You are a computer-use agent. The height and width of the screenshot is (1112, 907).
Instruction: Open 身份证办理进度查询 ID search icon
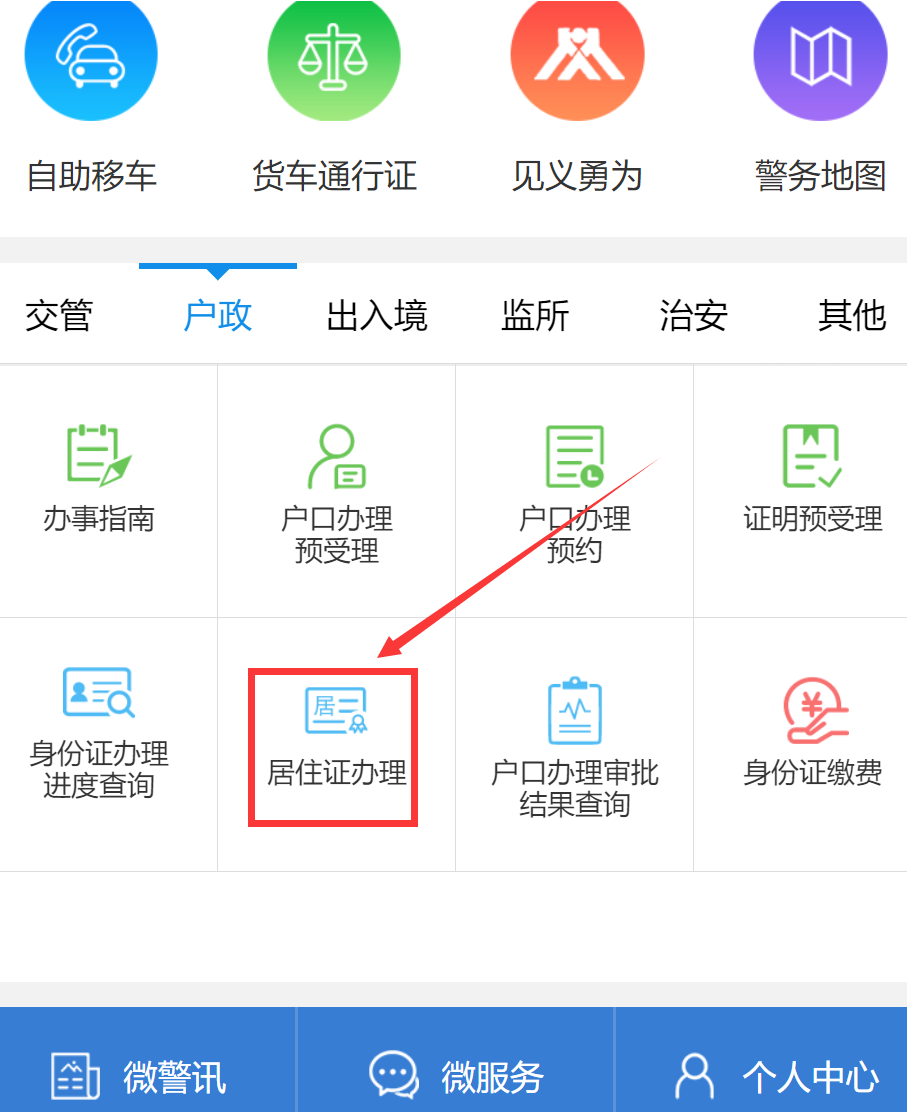[x=98, y=692]
